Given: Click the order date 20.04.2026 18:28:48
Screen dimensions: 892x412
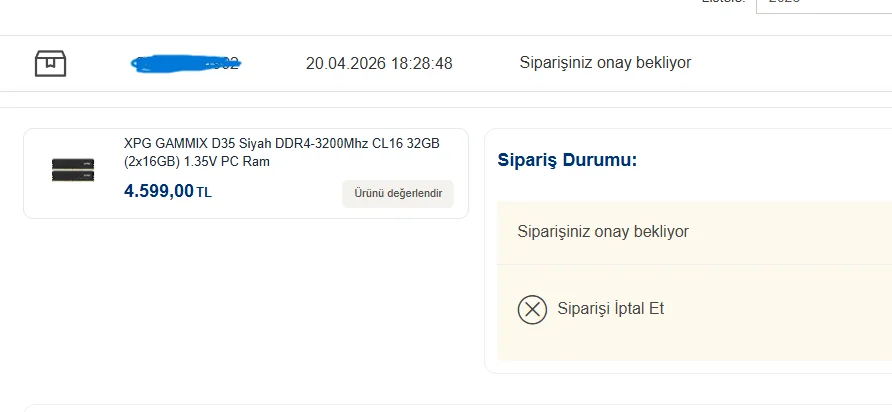Looking at the screenshot, I should [379, 63].
